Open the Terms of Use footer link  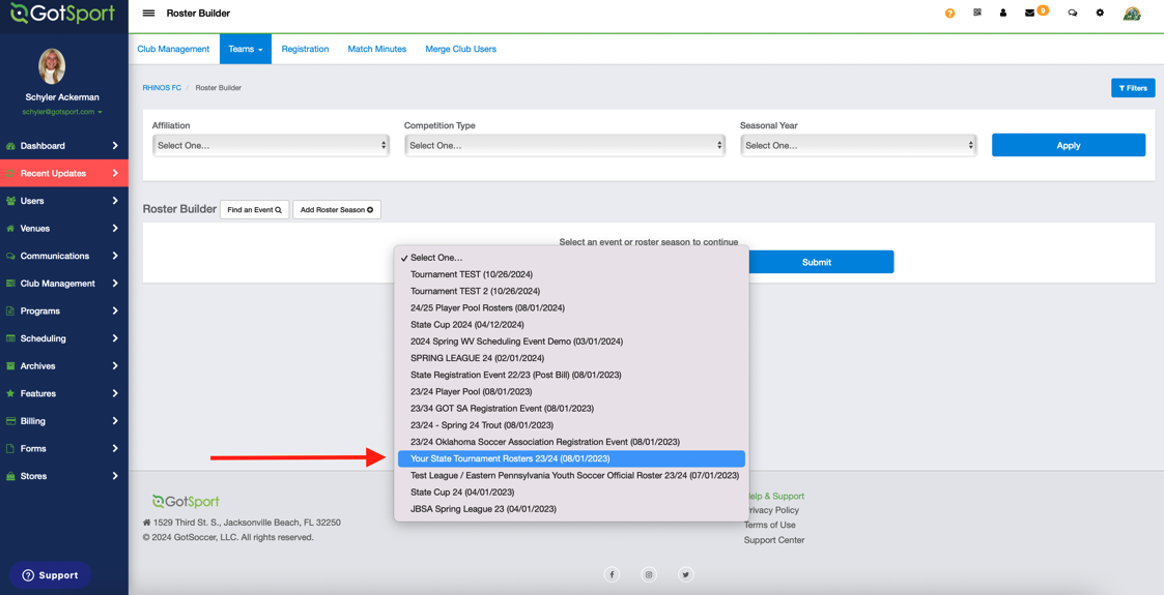coord(770,525)
